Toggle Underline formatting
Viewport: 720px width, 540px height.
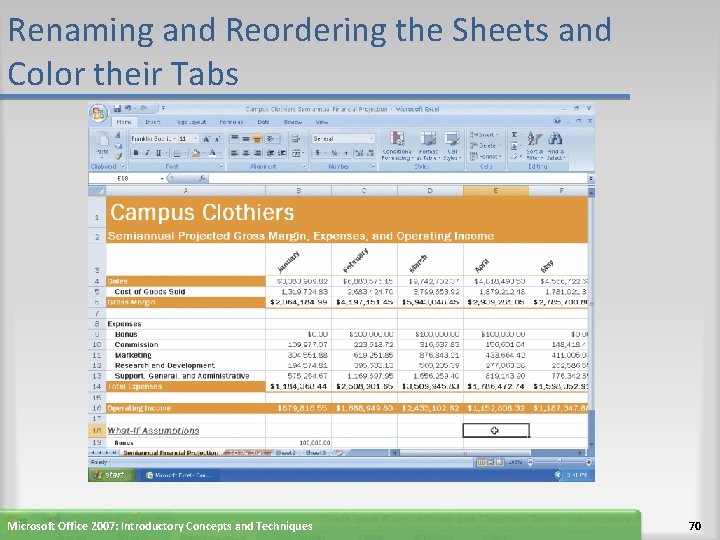pyautogui.click(x=158, y=153)
